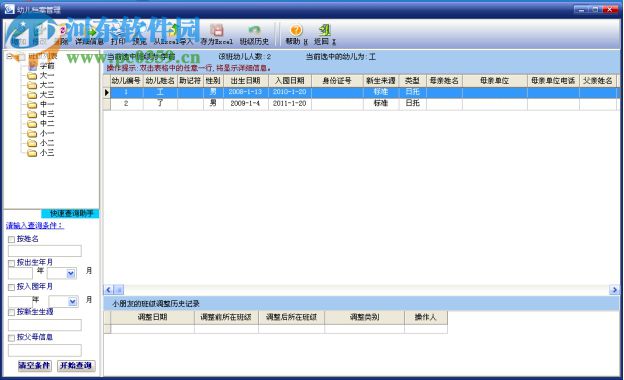
Task: Click the 父母信息 input field
Action: click(x=45, y=350)
